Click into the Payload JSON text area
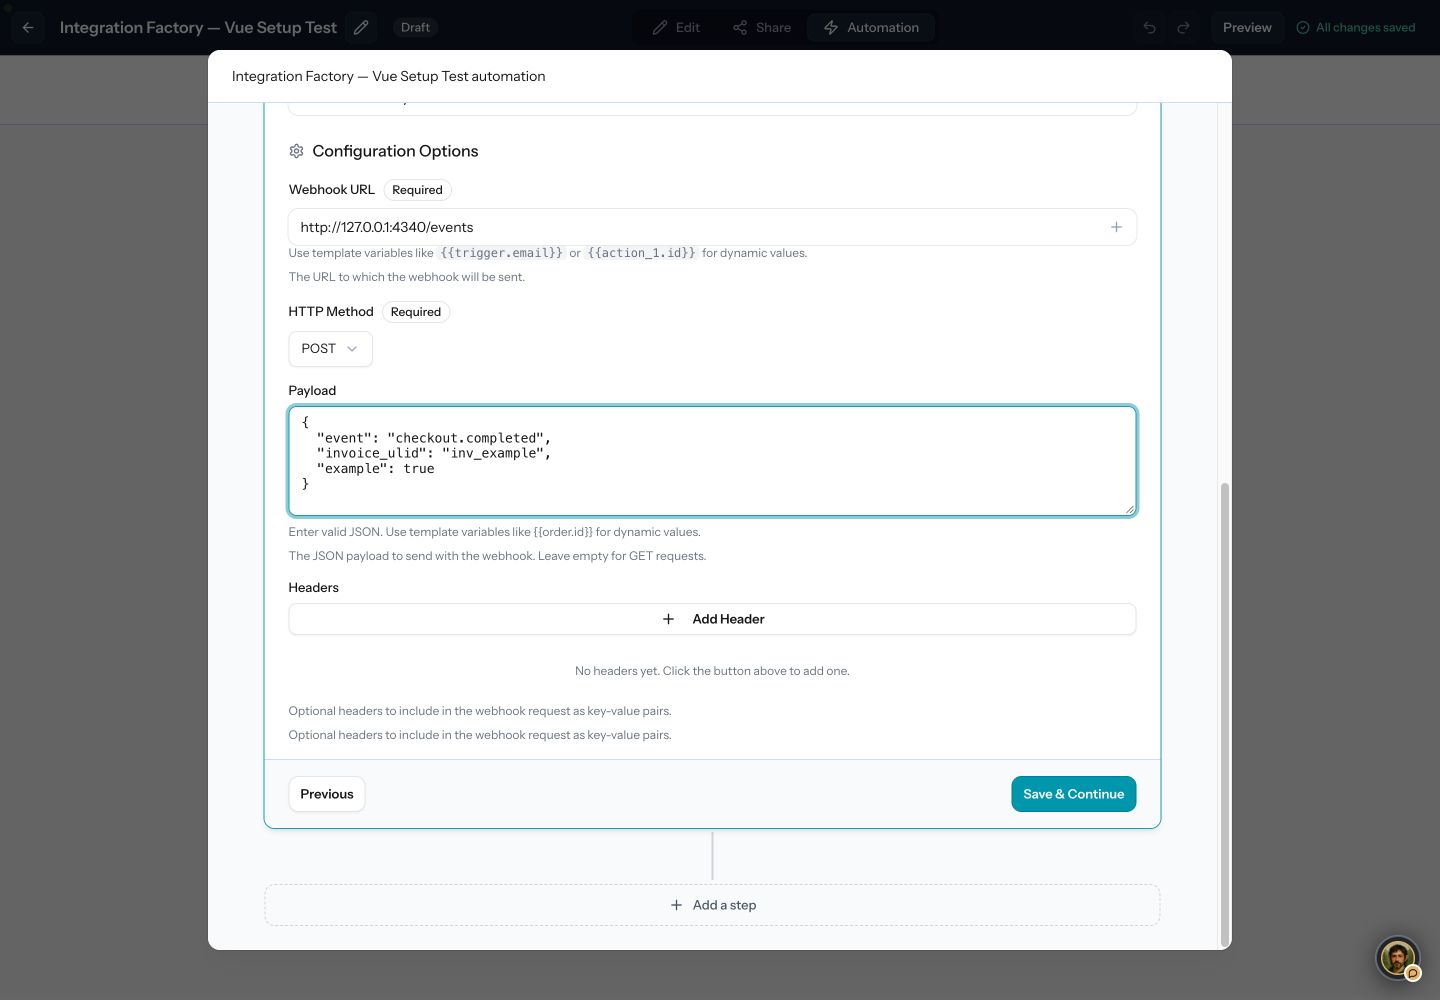 (x=712, y=461)
